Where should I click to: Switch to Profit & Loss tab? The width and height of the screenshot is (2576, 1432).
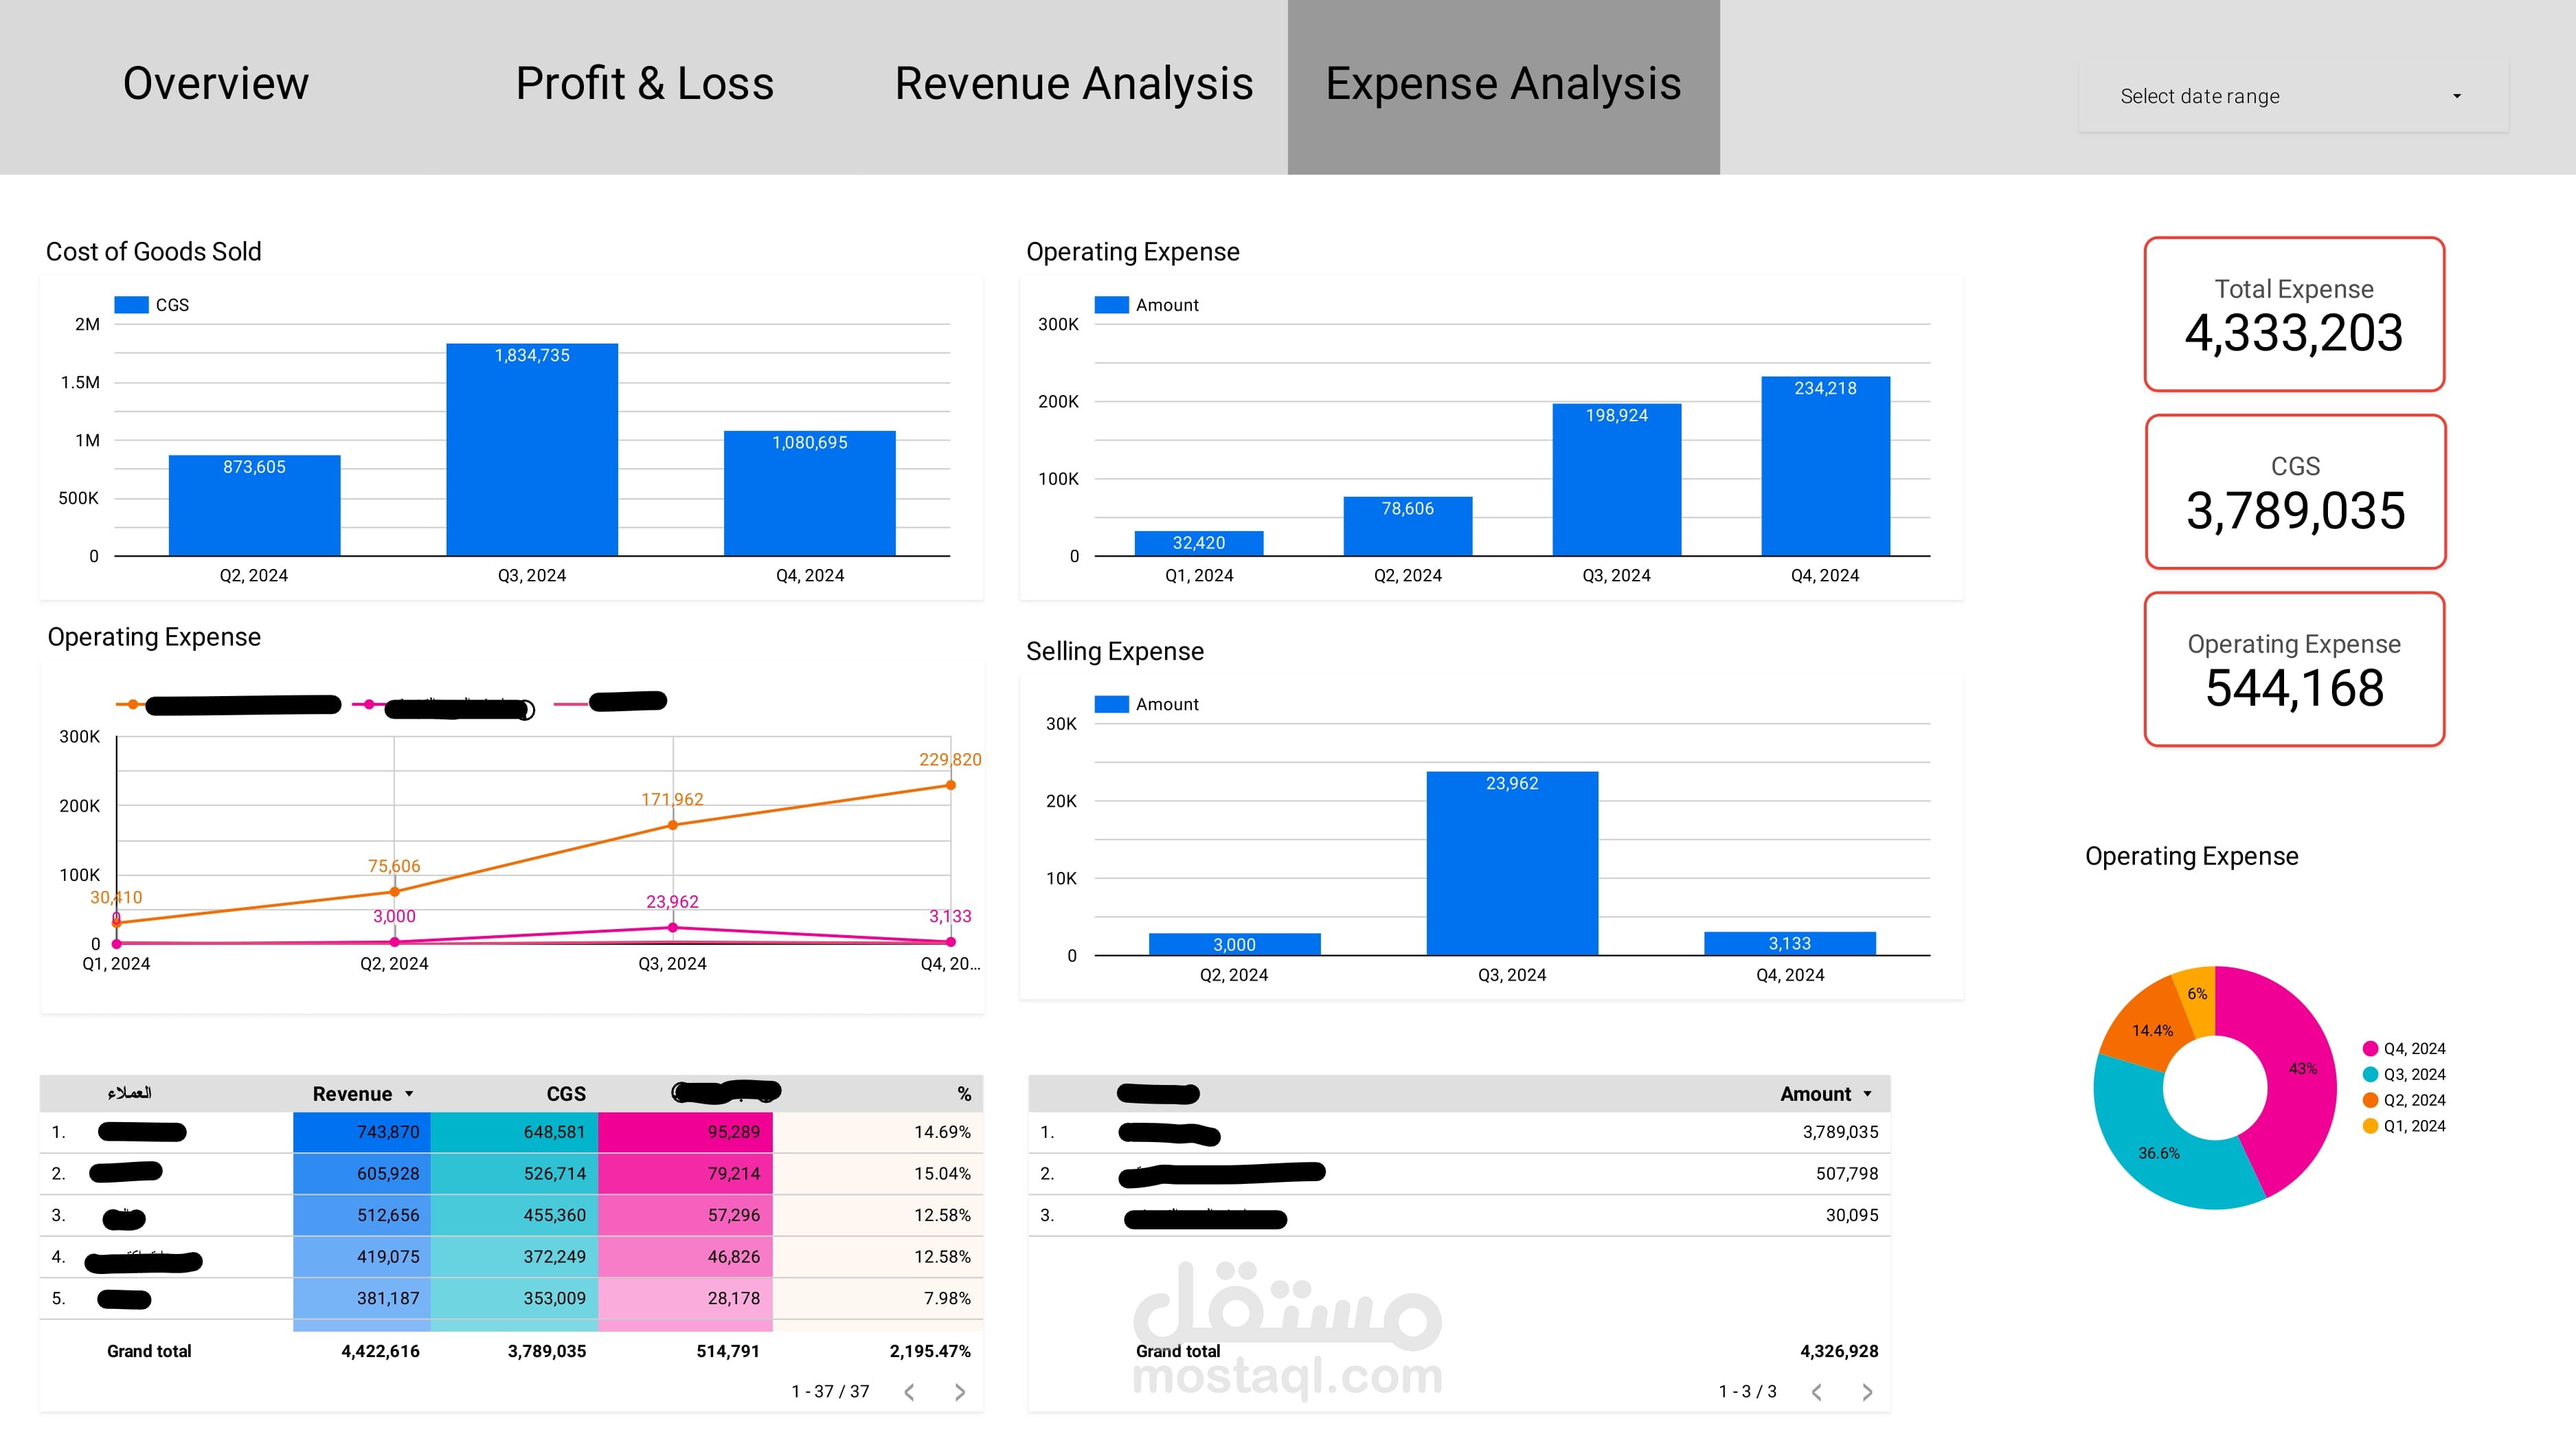(644, 84)
